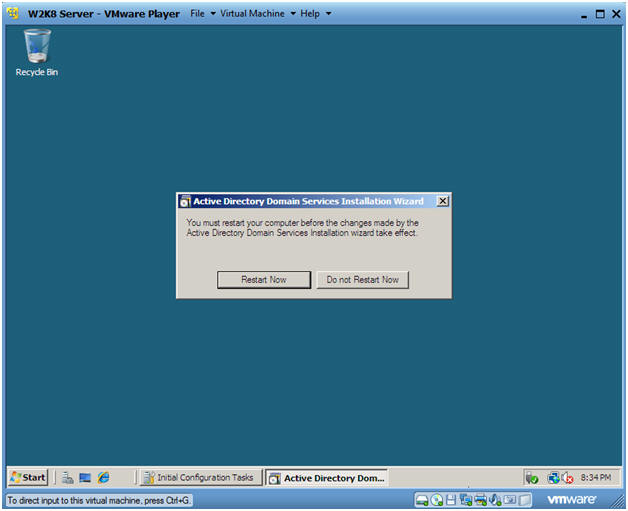The width and height of the screenshot is (628, 511).
Task: Click the muted volume tray icon
Action: pyautogui.click(x=568, y=478)
